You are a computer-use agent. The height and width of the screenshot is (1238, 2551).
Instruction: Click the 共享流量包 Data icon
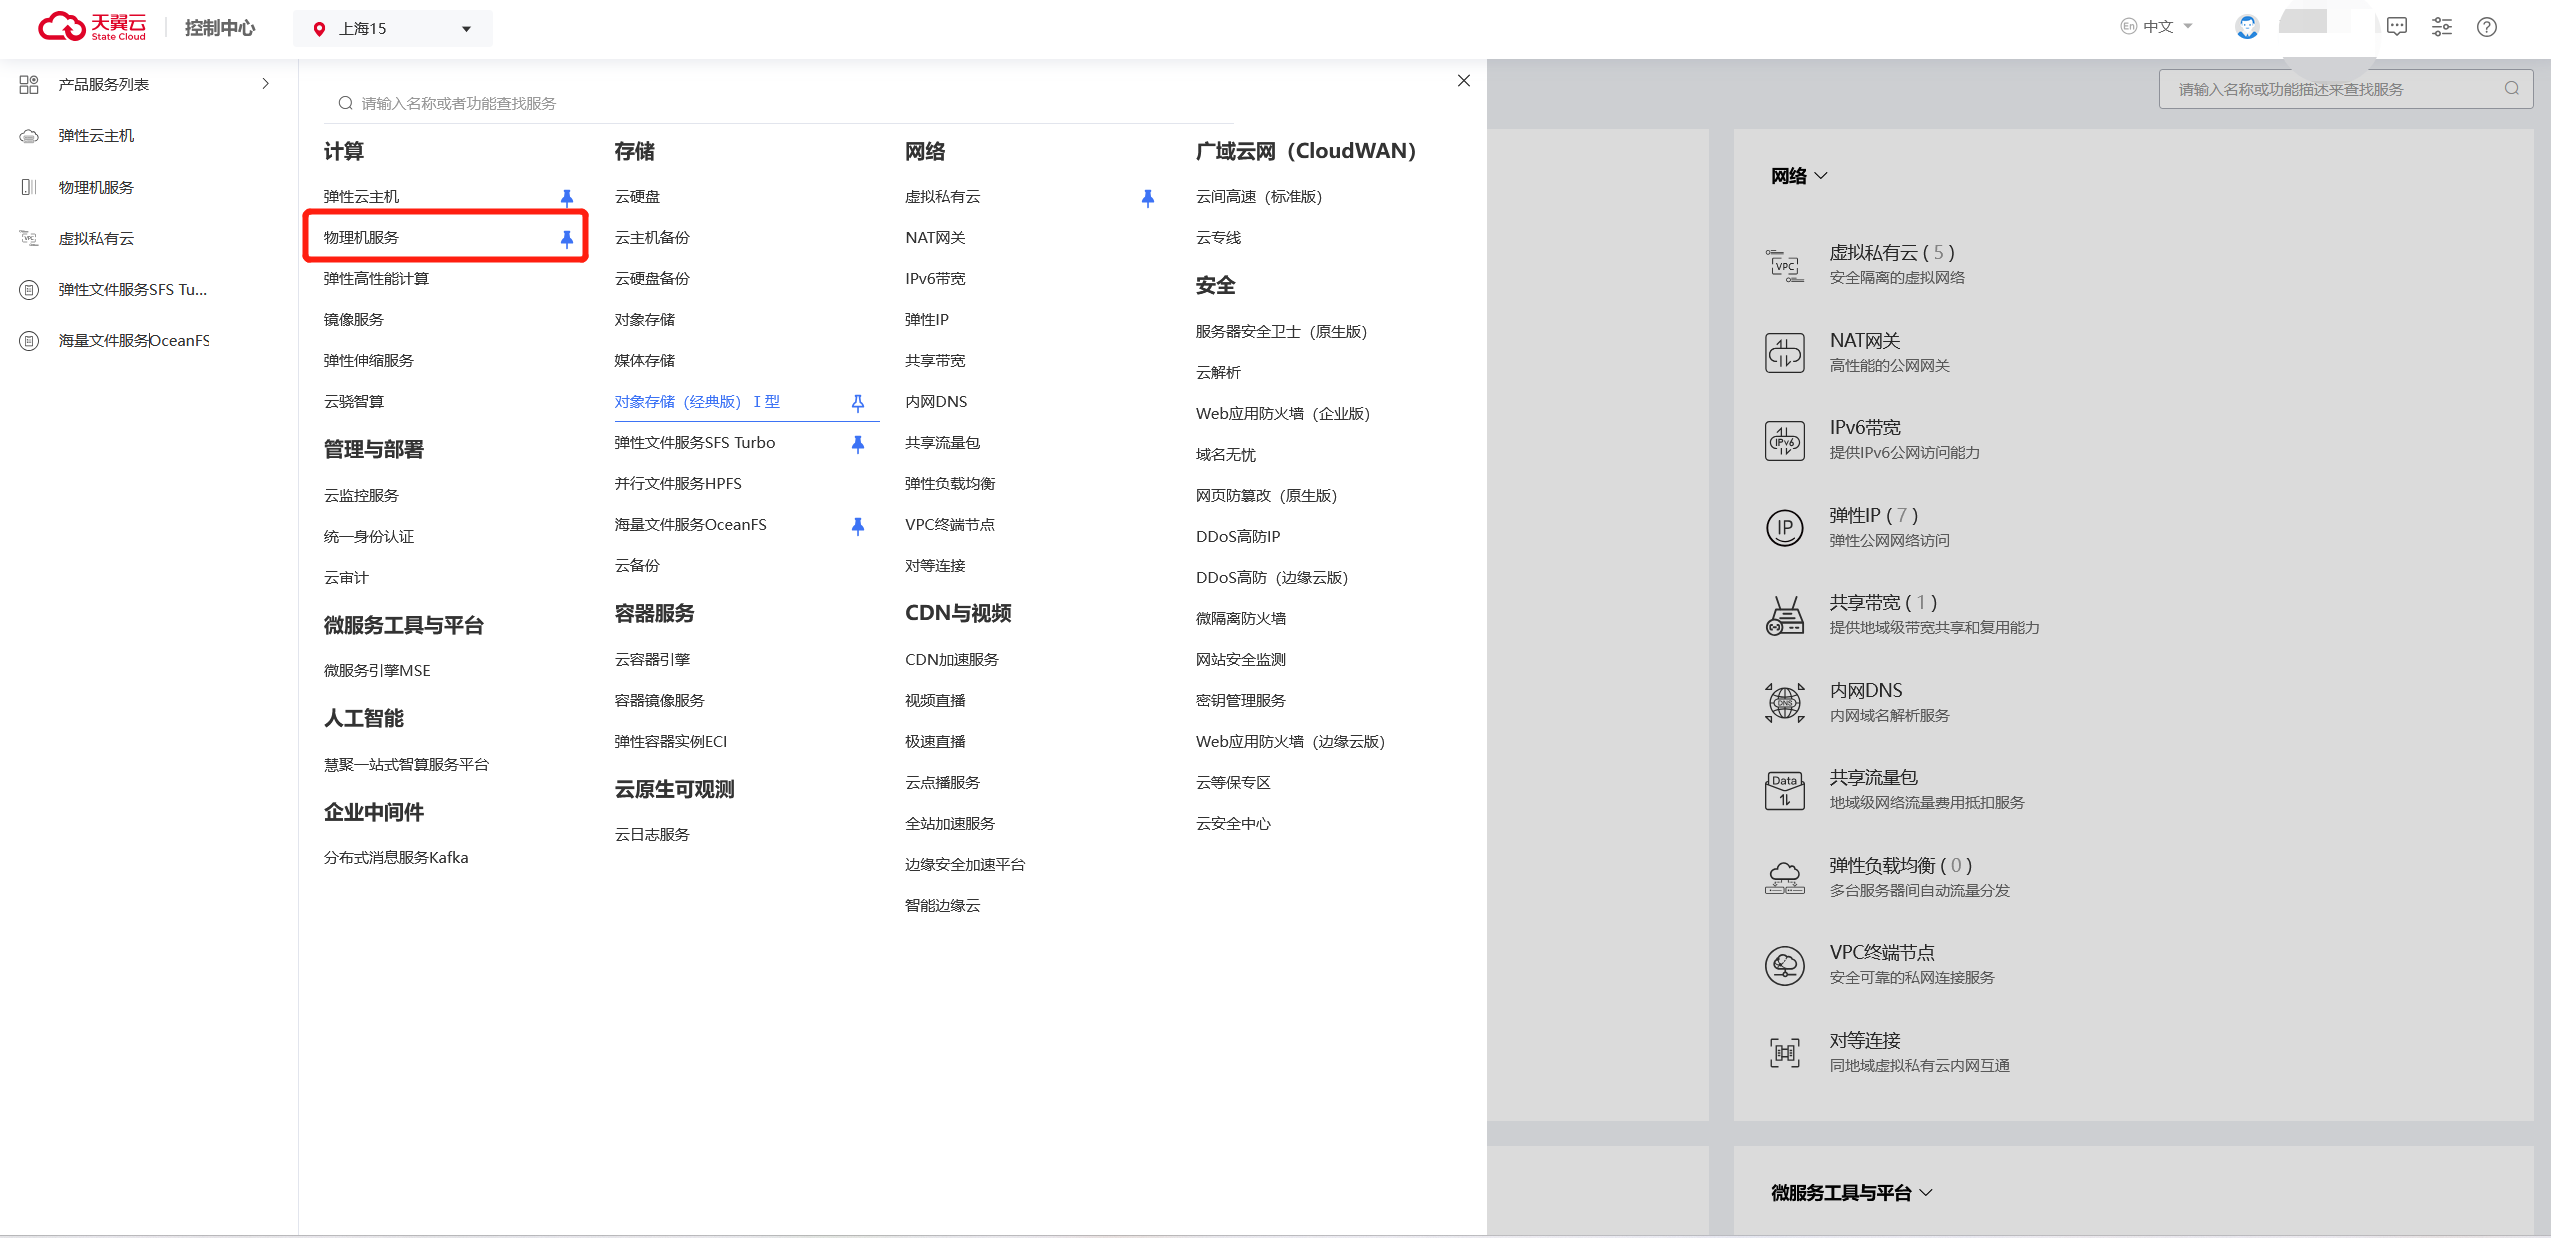[x=1785, y=791]
